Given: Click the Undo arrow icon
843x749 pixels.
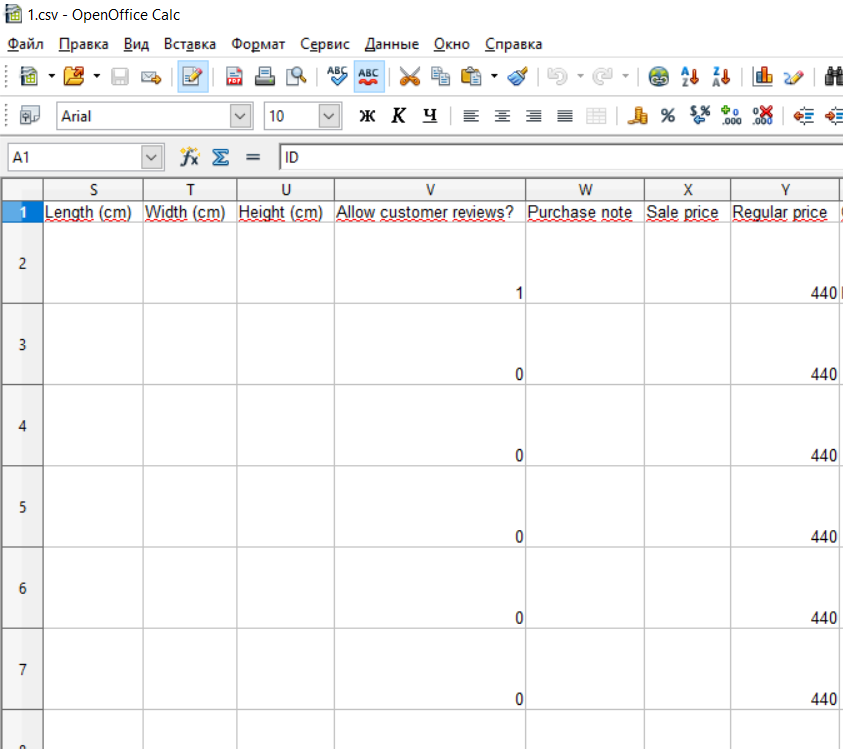Looking at the screenshot, I should 558,76.
